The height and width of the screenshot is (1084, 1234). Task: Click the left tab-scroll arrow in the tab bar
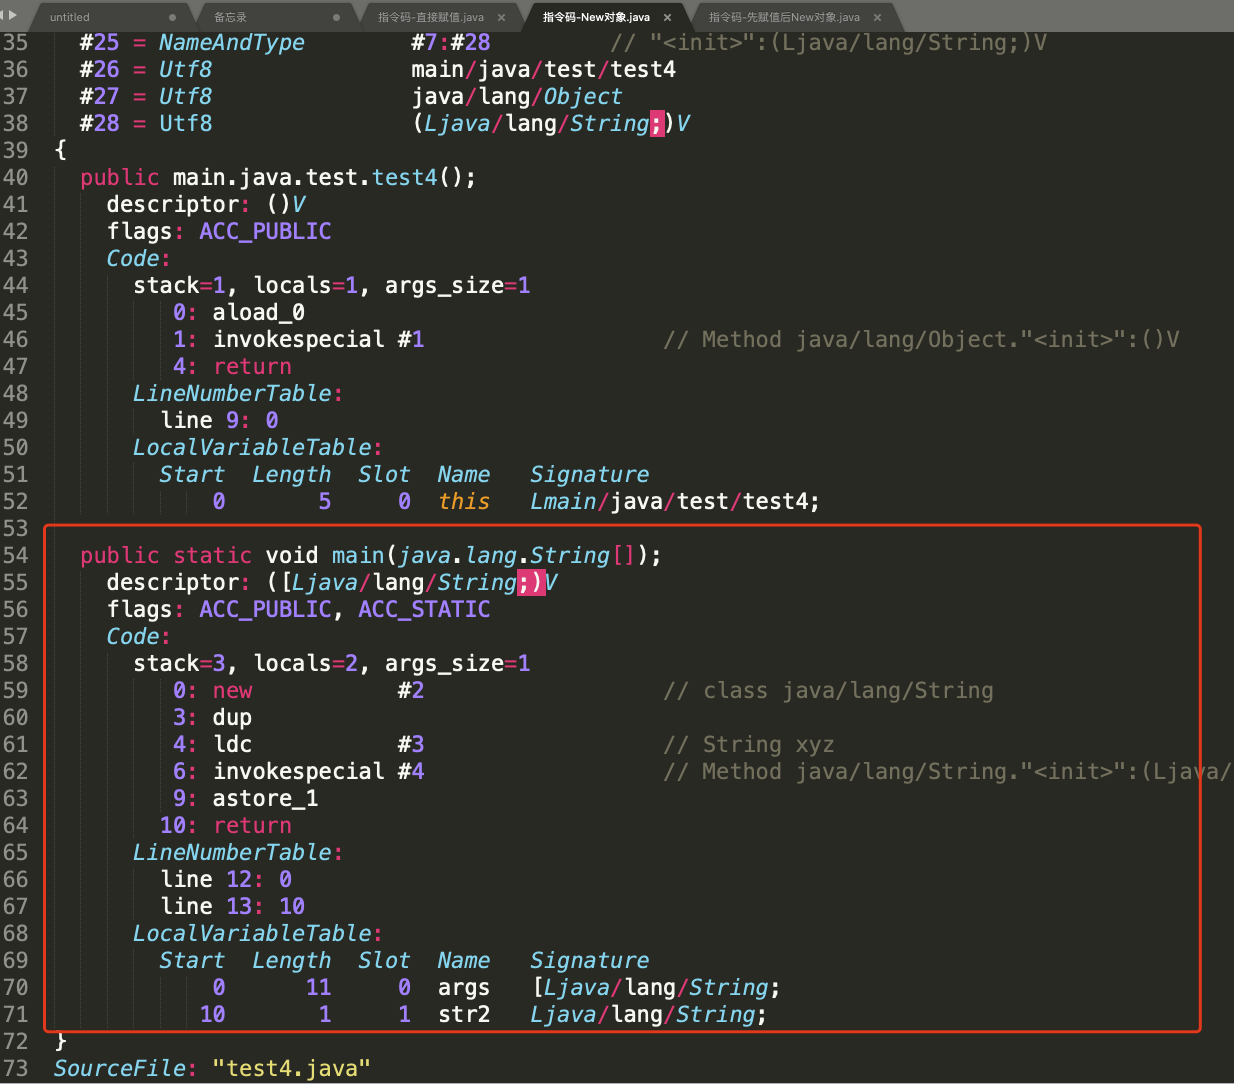pos(4,15)
